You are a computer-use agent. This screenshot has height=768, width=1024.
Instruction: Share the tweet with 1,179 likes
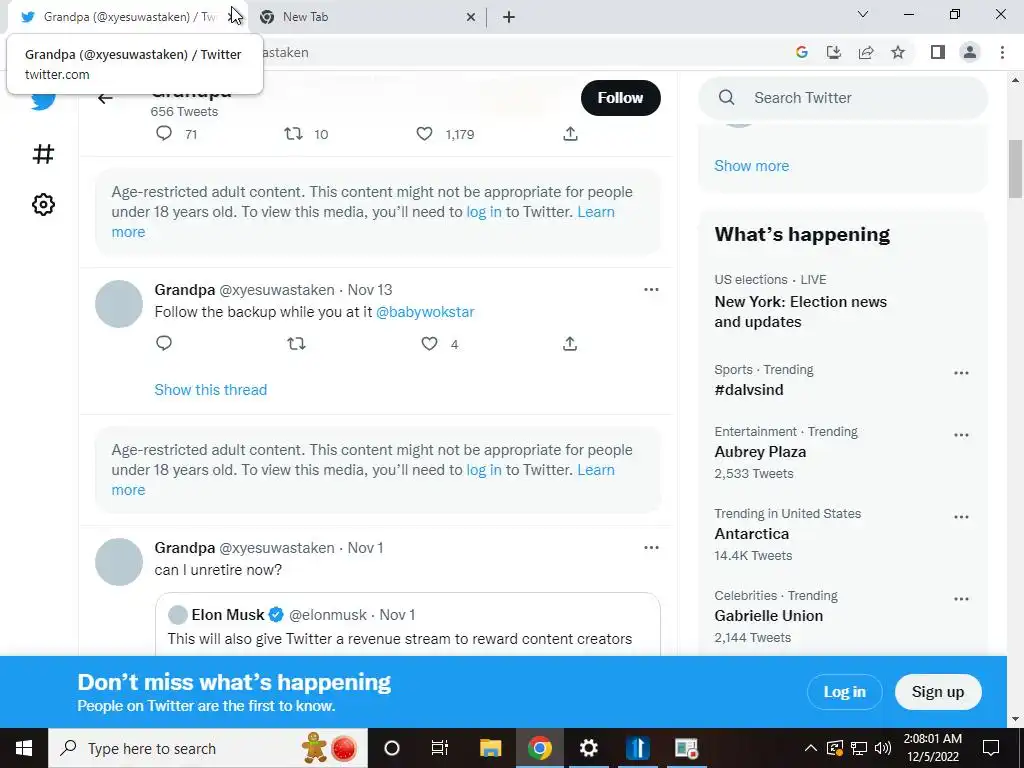click(570, 134)
